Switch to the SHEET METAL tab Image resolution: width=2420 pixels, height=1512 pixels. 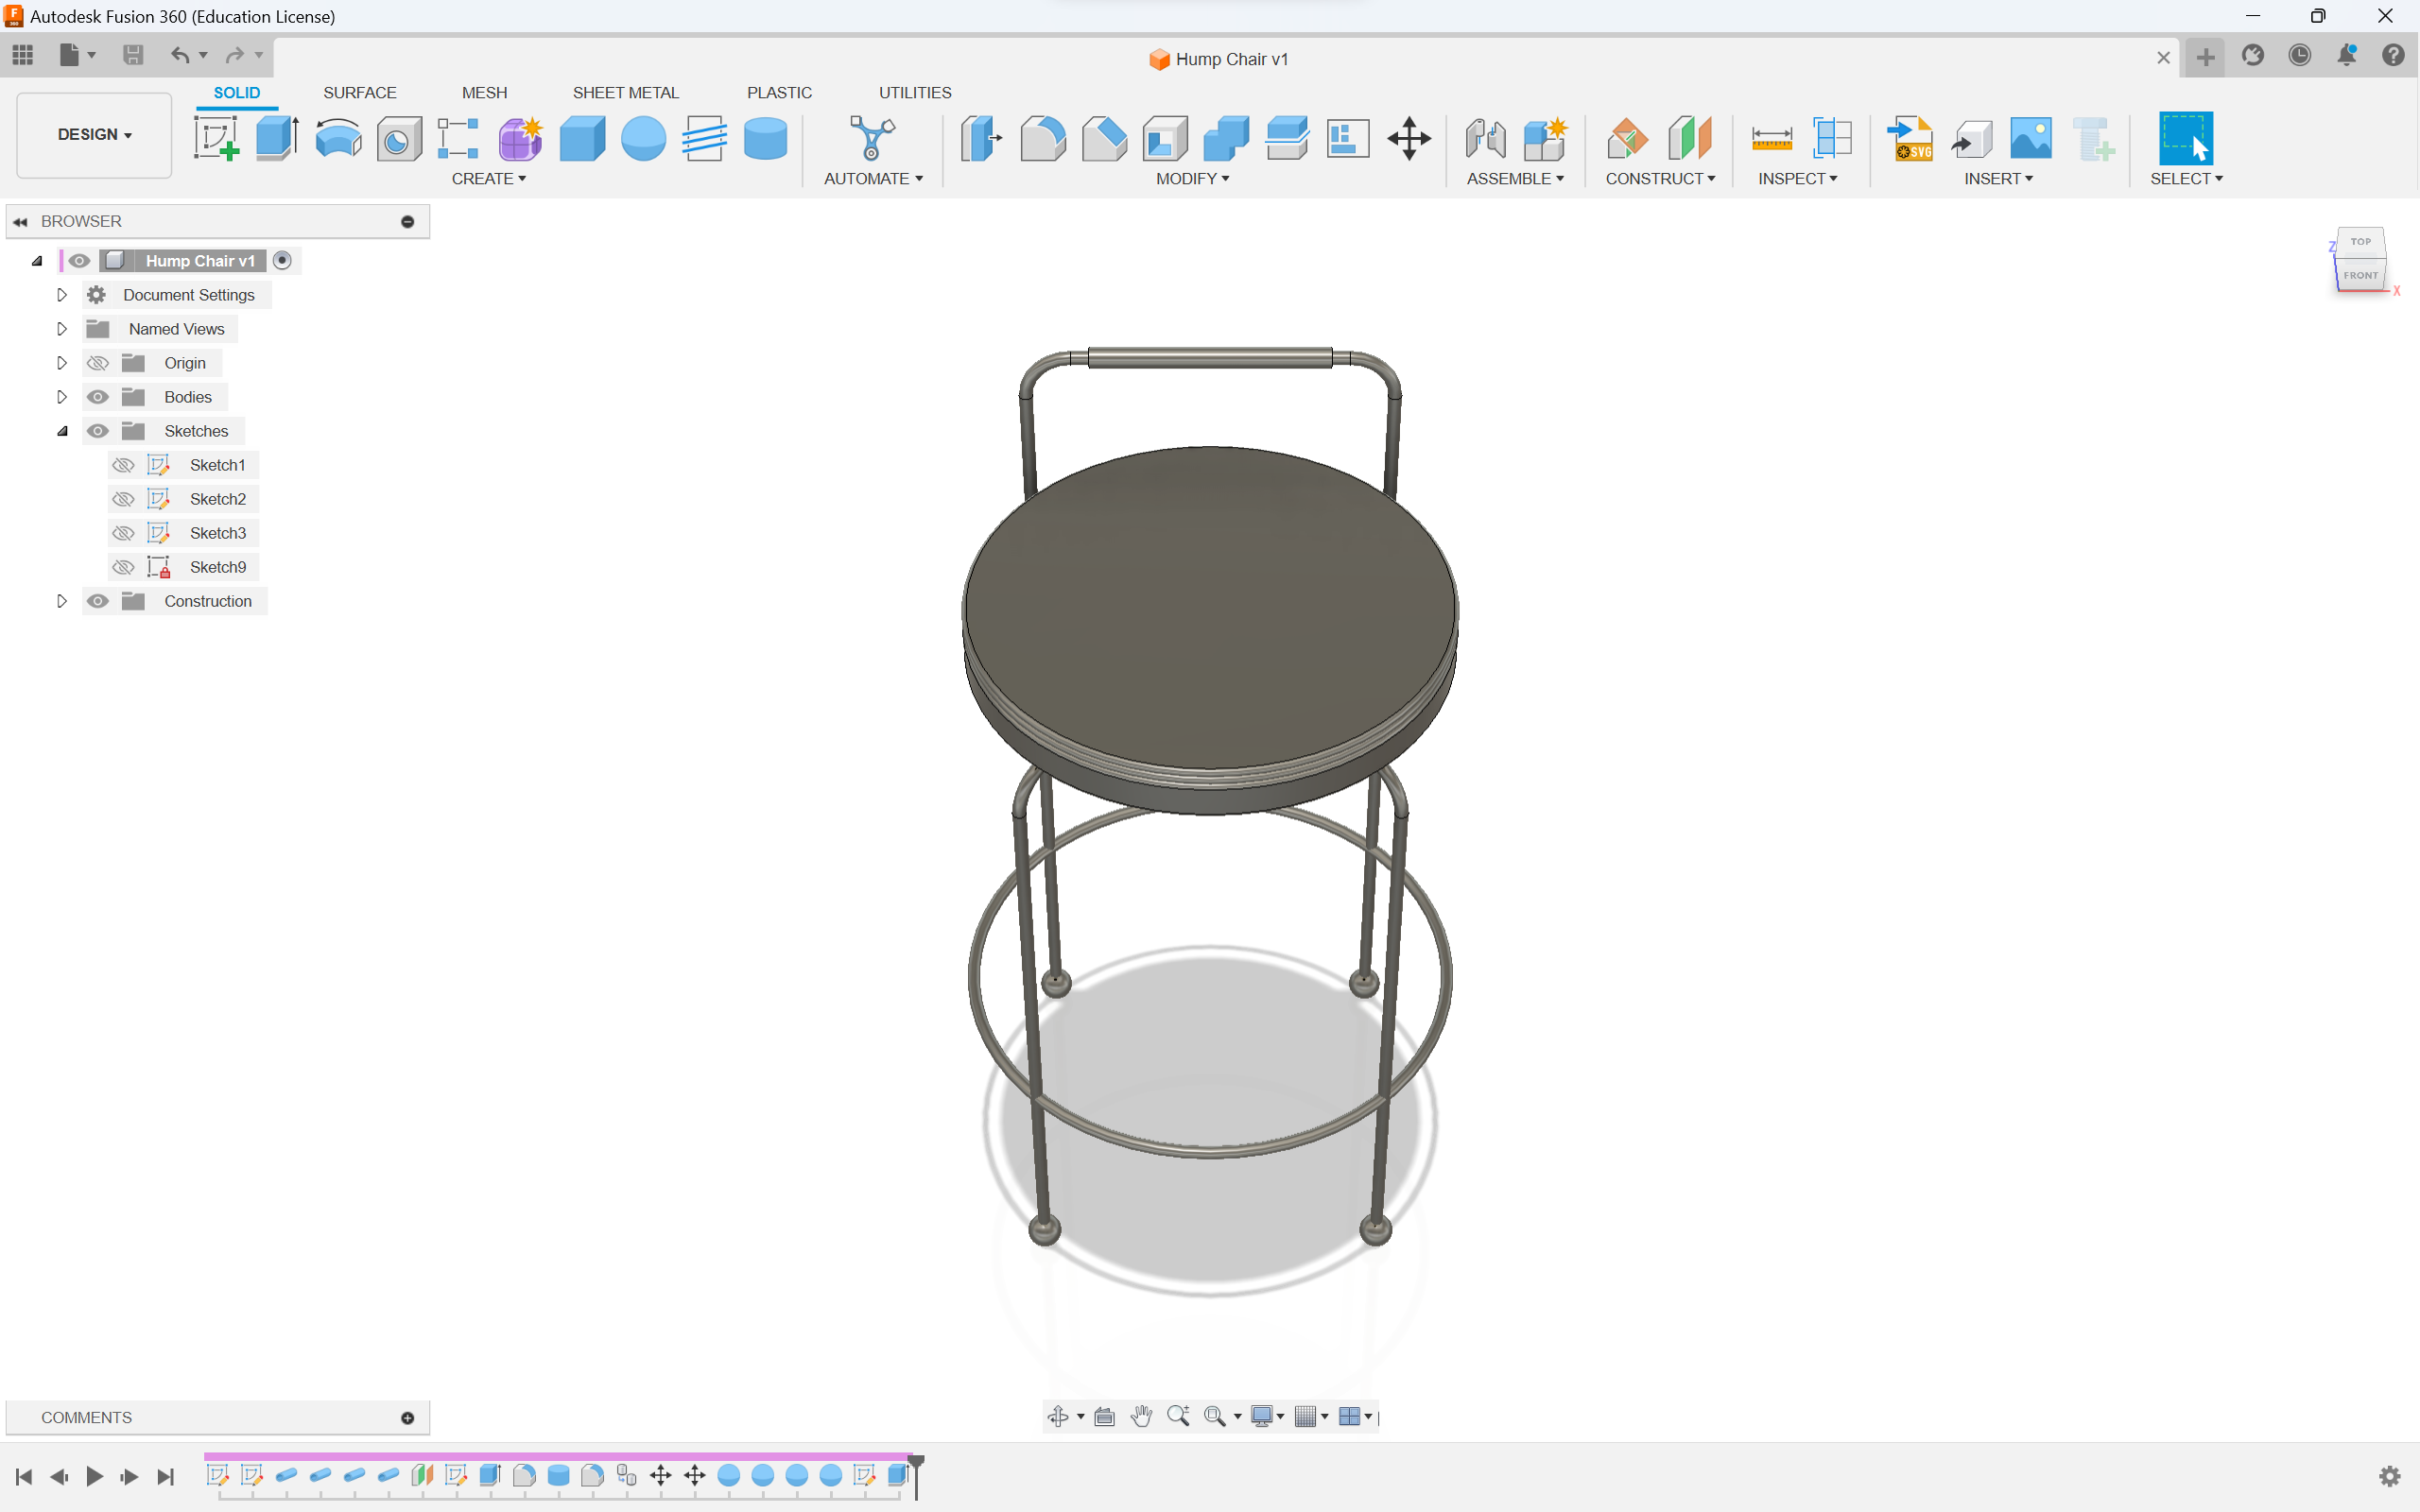point(626,92)
